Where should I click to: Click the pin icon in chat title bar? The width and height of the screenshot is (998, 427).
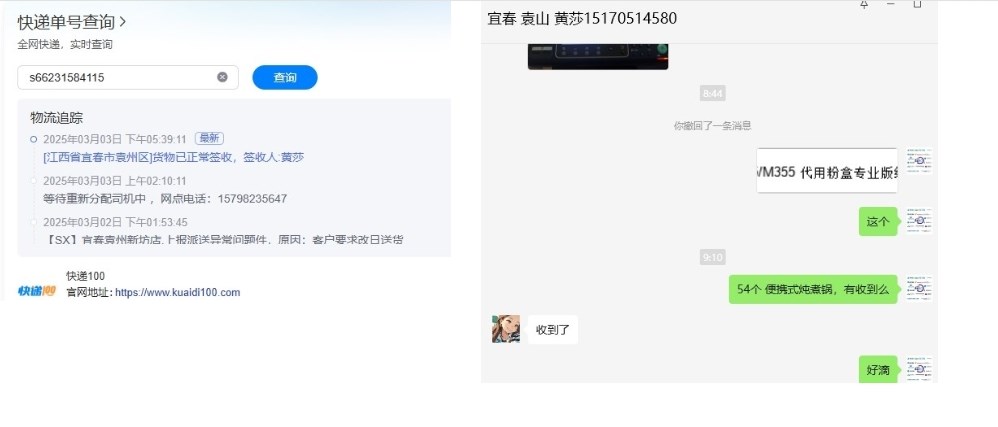tap(864, 4)
